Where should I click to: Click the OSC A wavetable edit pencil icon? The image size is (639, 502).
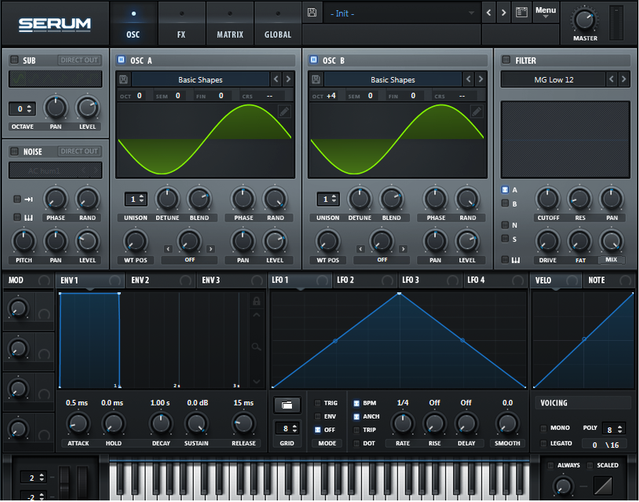(x=285, y=112)
